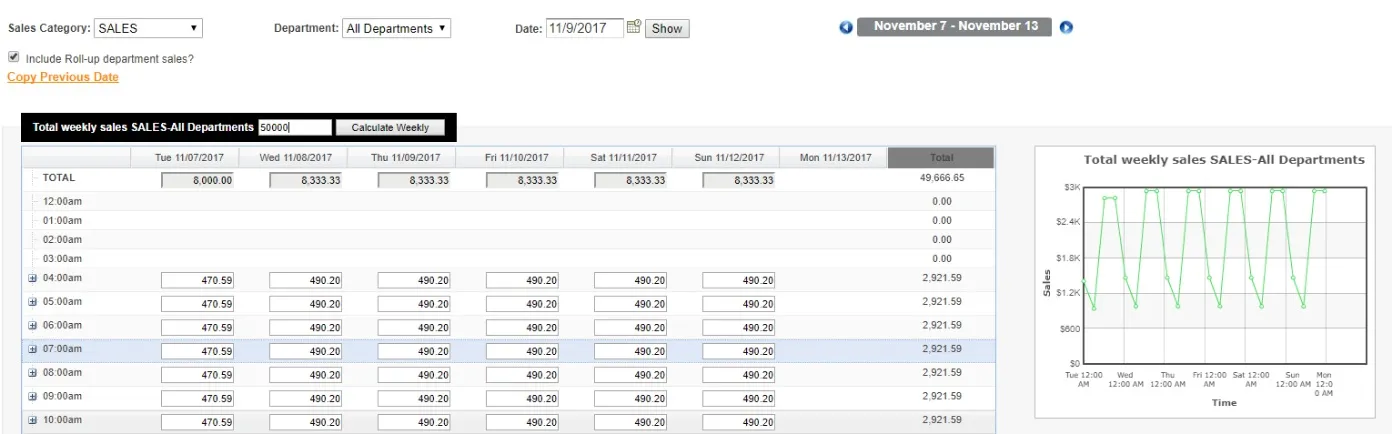1392x434 pixels.
Task: Edit Tuesday 07:00am sales field
Action: pyautogui.click(x=197, y=351)
